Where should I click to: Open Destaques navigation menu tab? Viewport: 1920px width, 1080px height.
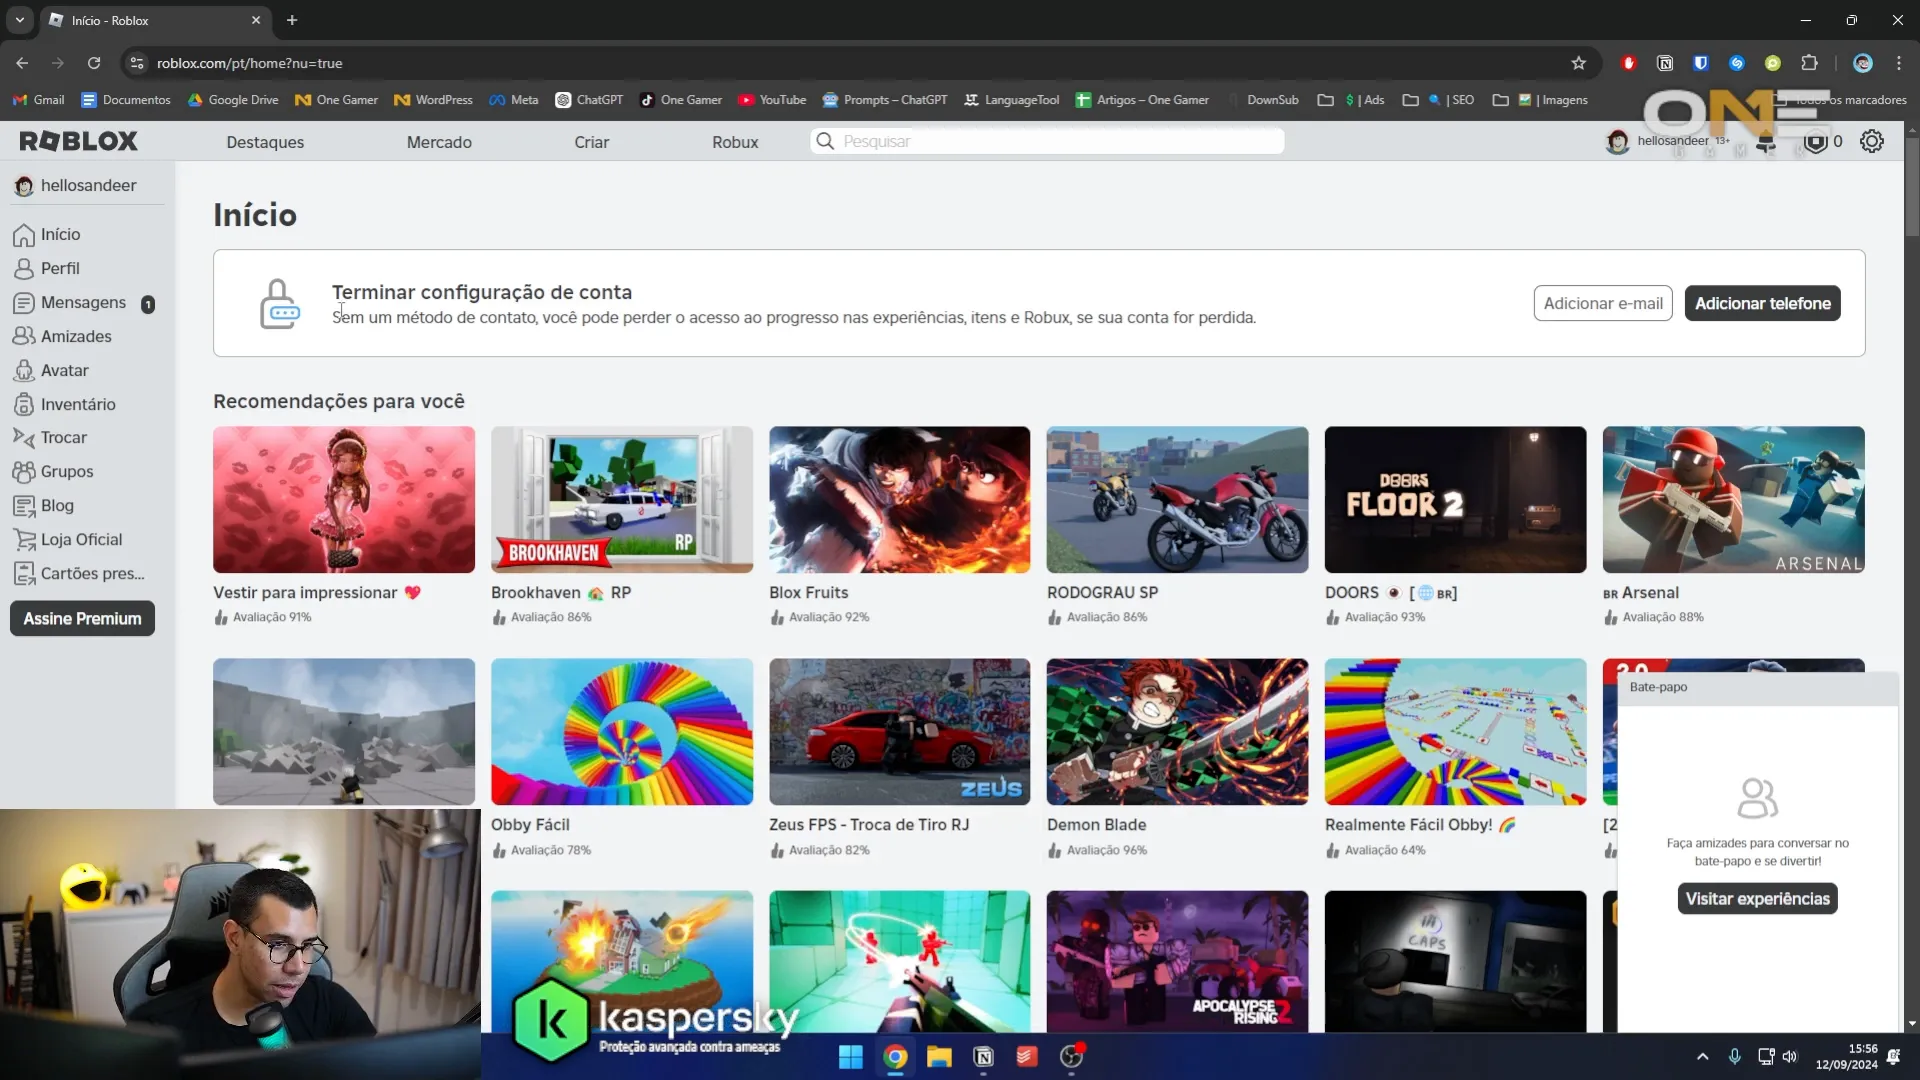point(265,141)
